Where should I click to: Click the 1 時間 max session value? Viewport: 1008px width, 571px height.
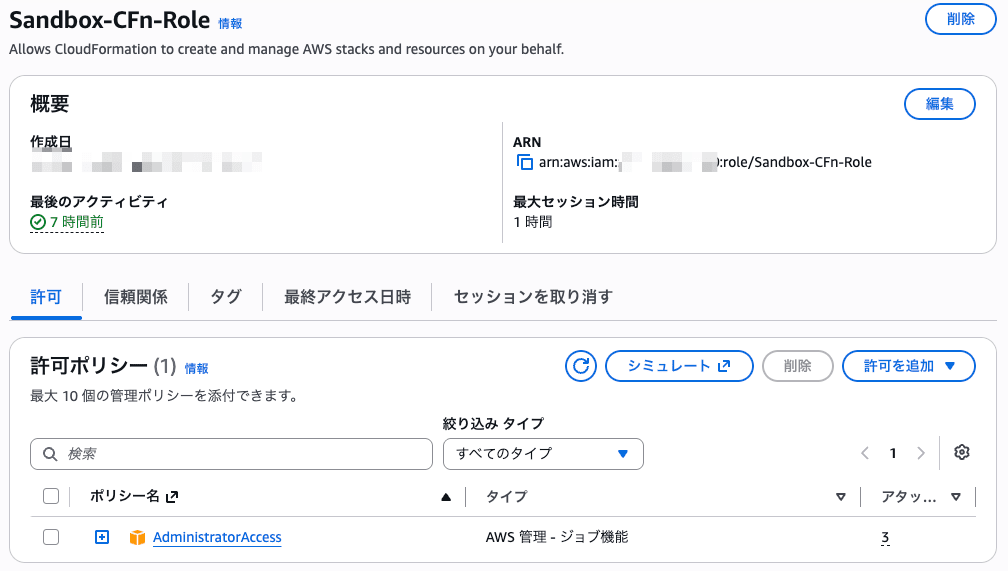[x=533, y=222]
